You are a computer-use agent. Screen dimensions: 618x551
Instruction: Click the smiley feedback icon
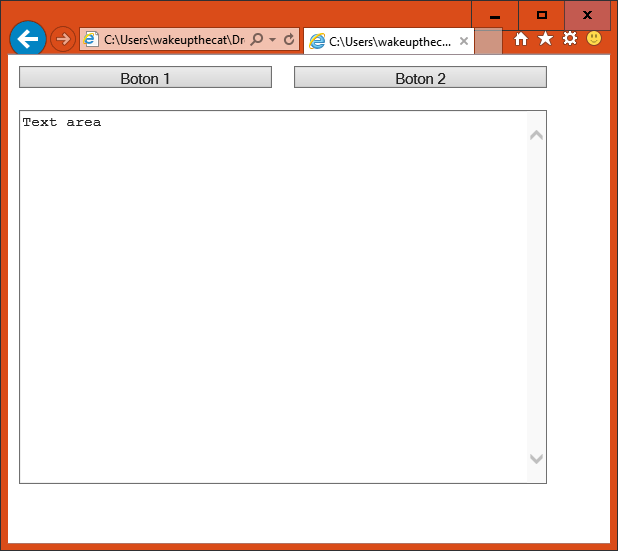coord(594,38)
